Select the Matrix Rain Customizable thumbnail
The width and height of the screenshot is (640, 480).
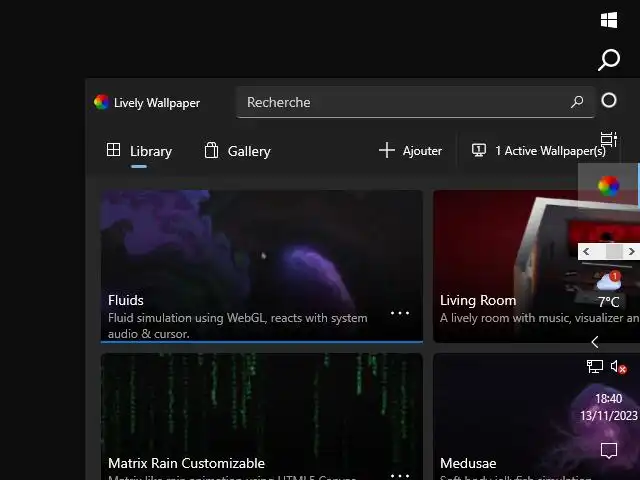[x=262, y=416]
